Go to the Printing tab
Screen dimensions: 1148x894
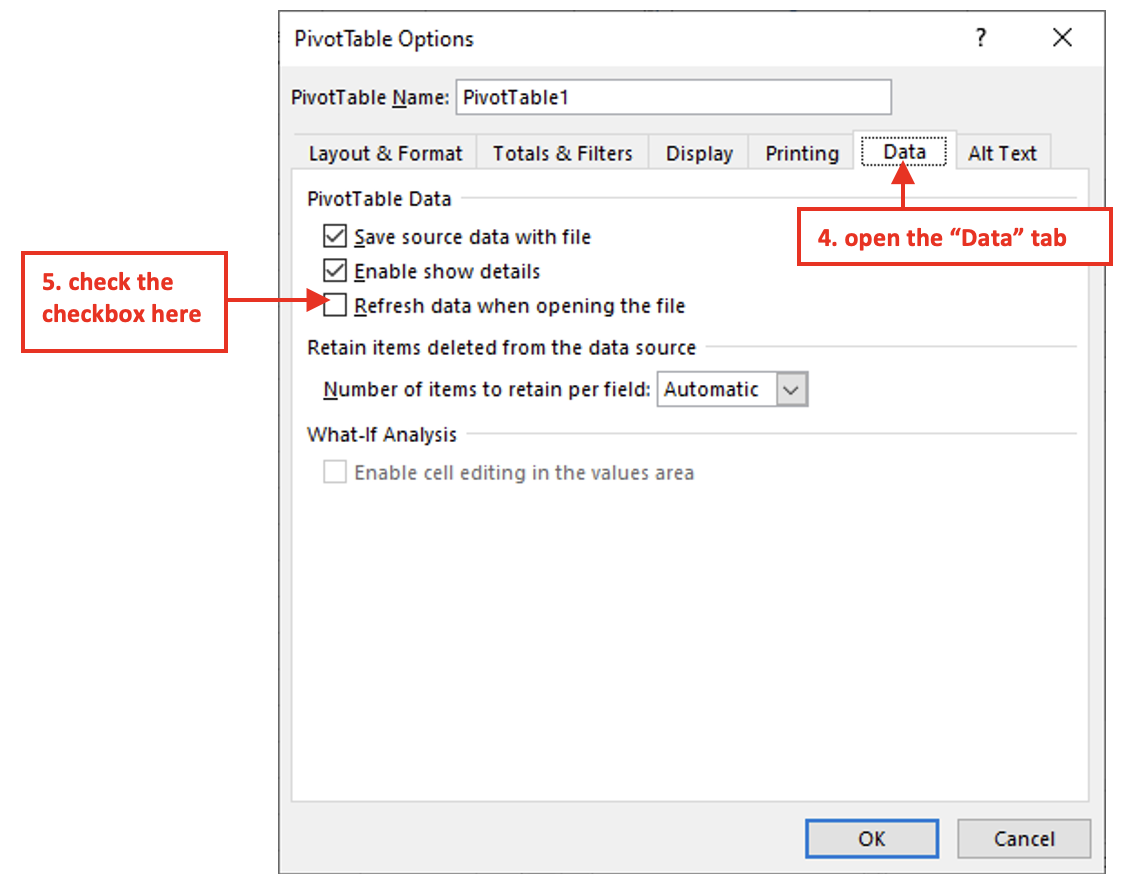(801, 154)
